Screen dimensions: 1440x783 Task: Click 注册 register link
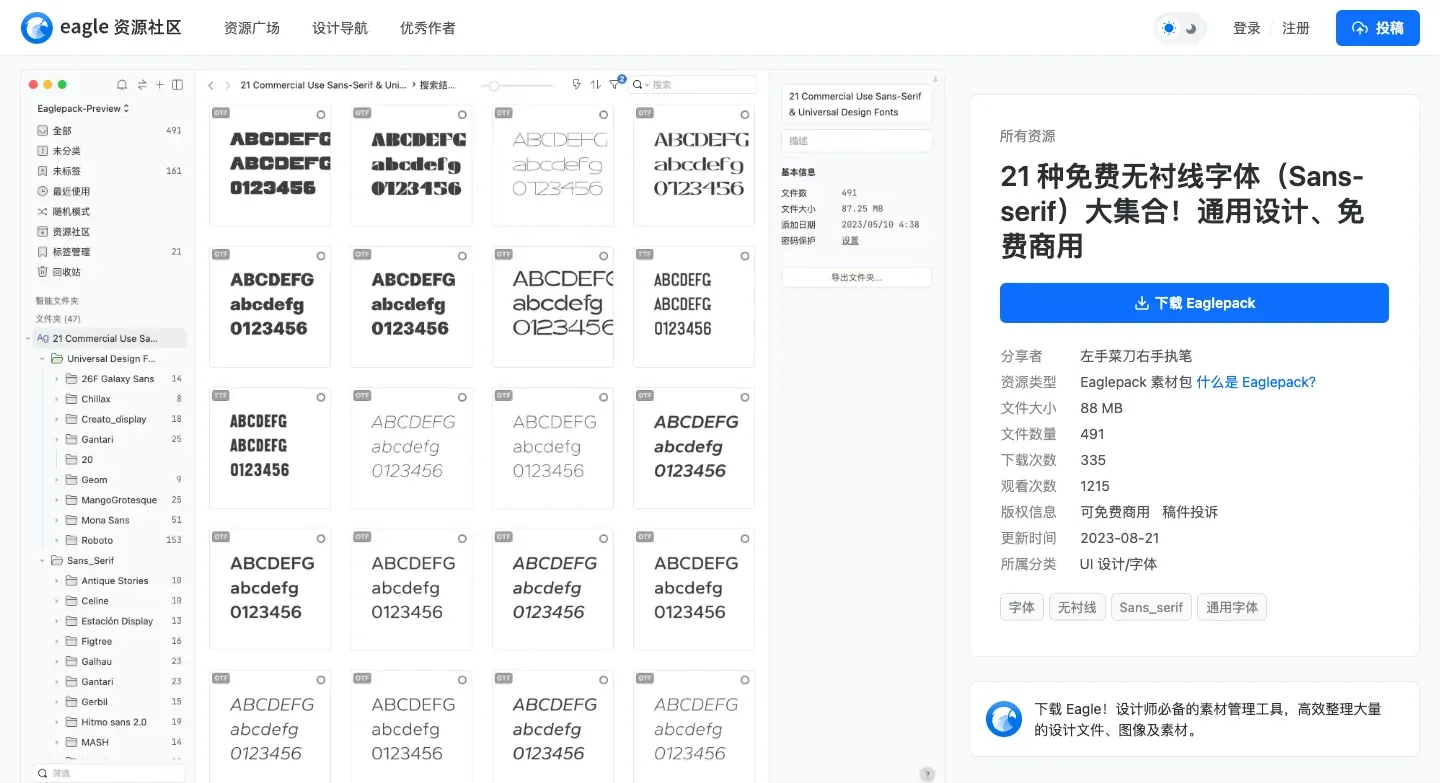1296,28
